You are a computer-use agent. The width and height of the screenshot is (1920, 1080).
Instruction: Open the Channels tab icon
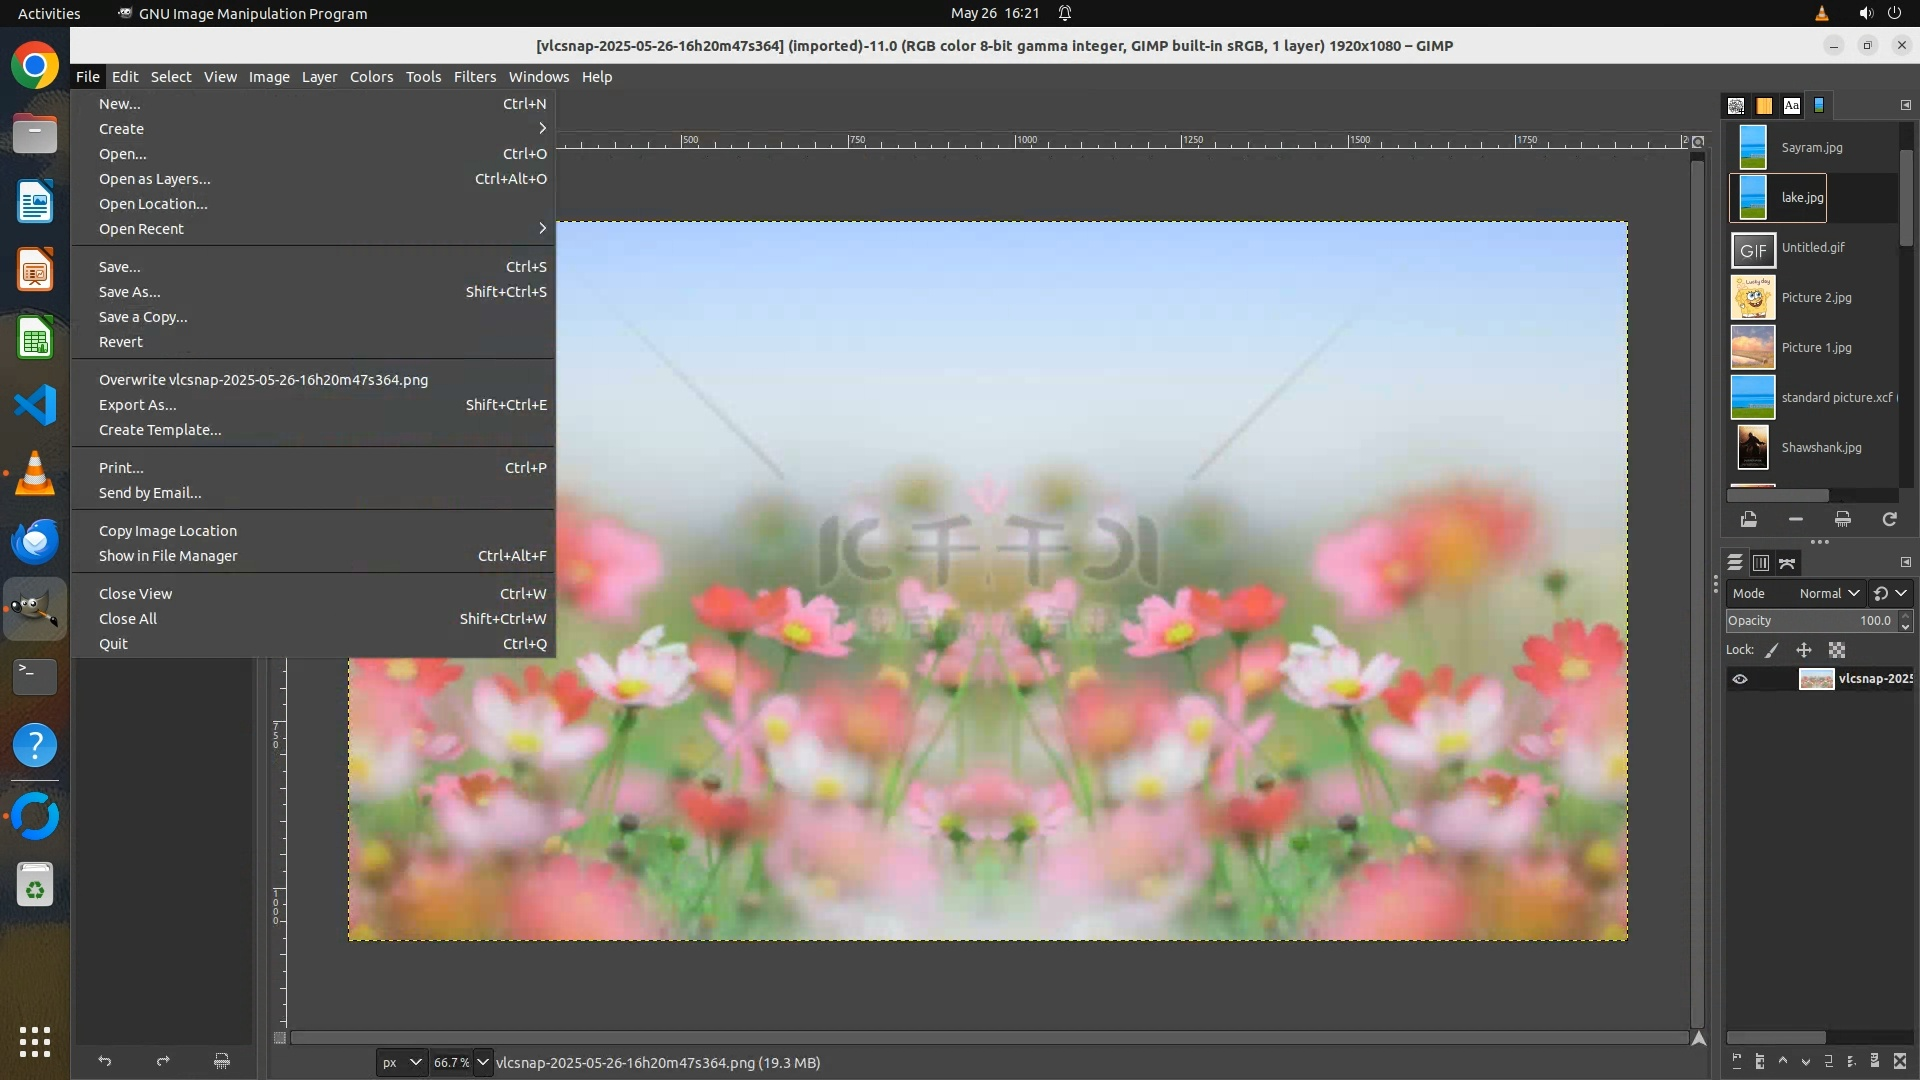click(x=1761, y=563)
